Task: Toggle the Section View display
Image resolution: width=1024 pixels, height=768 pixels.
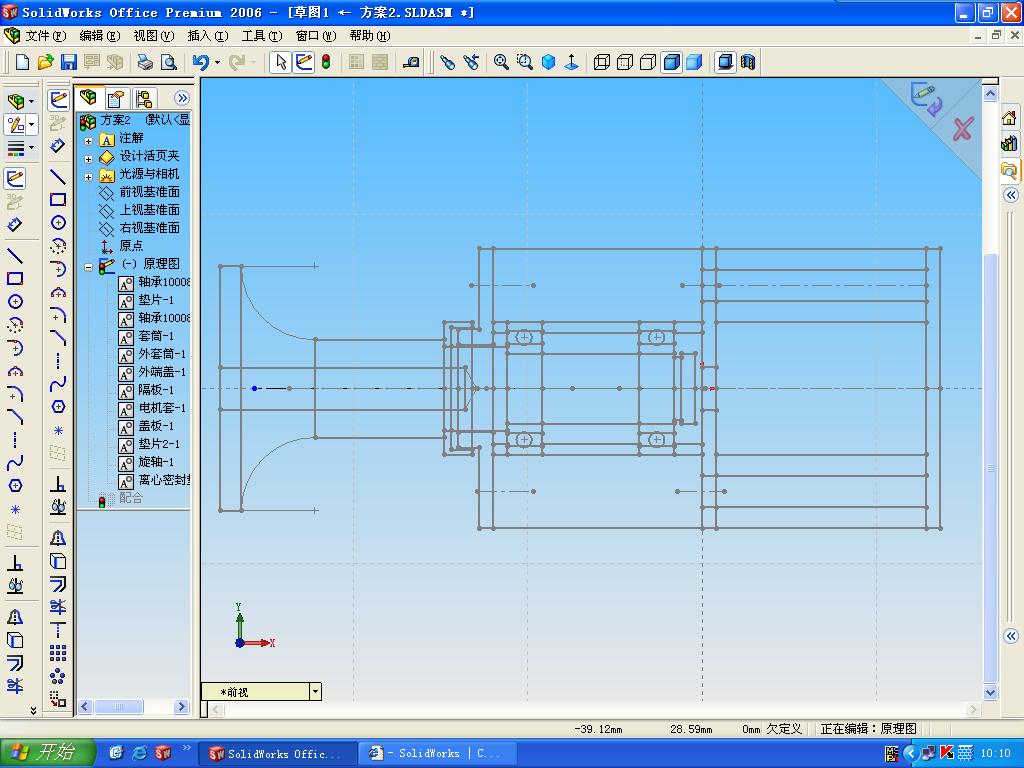Action: click(x=748, y=62)
